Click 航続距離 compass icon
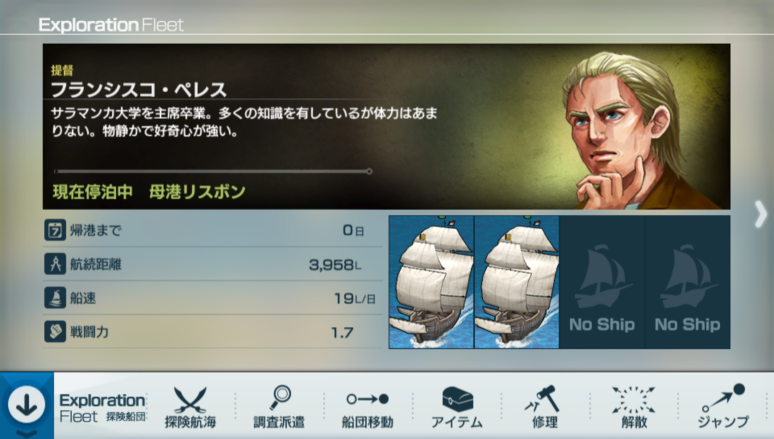The width and height of the screenshot is (774, 439). point(55,264)
